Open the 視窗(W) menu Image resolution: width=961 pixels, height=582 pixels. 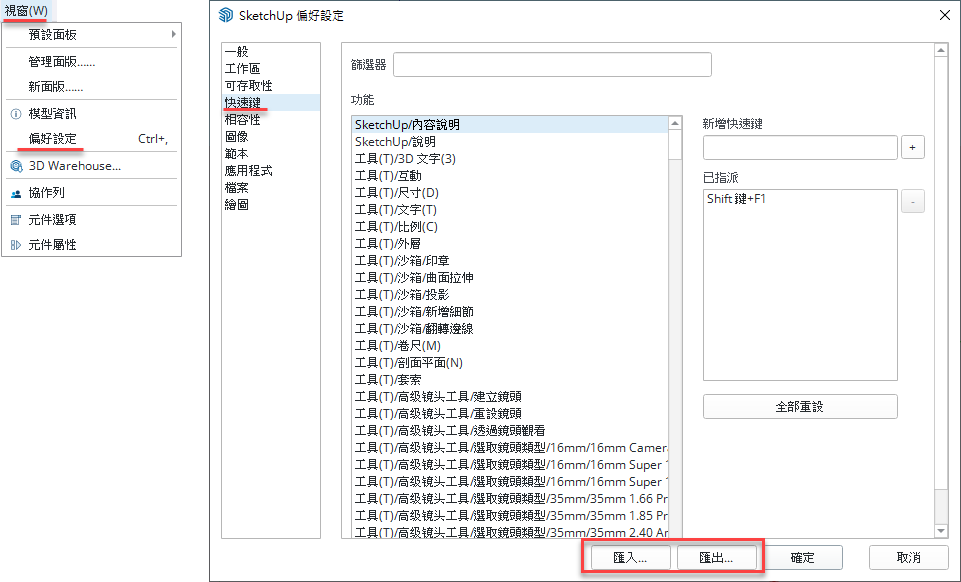(x=26, y=10)
